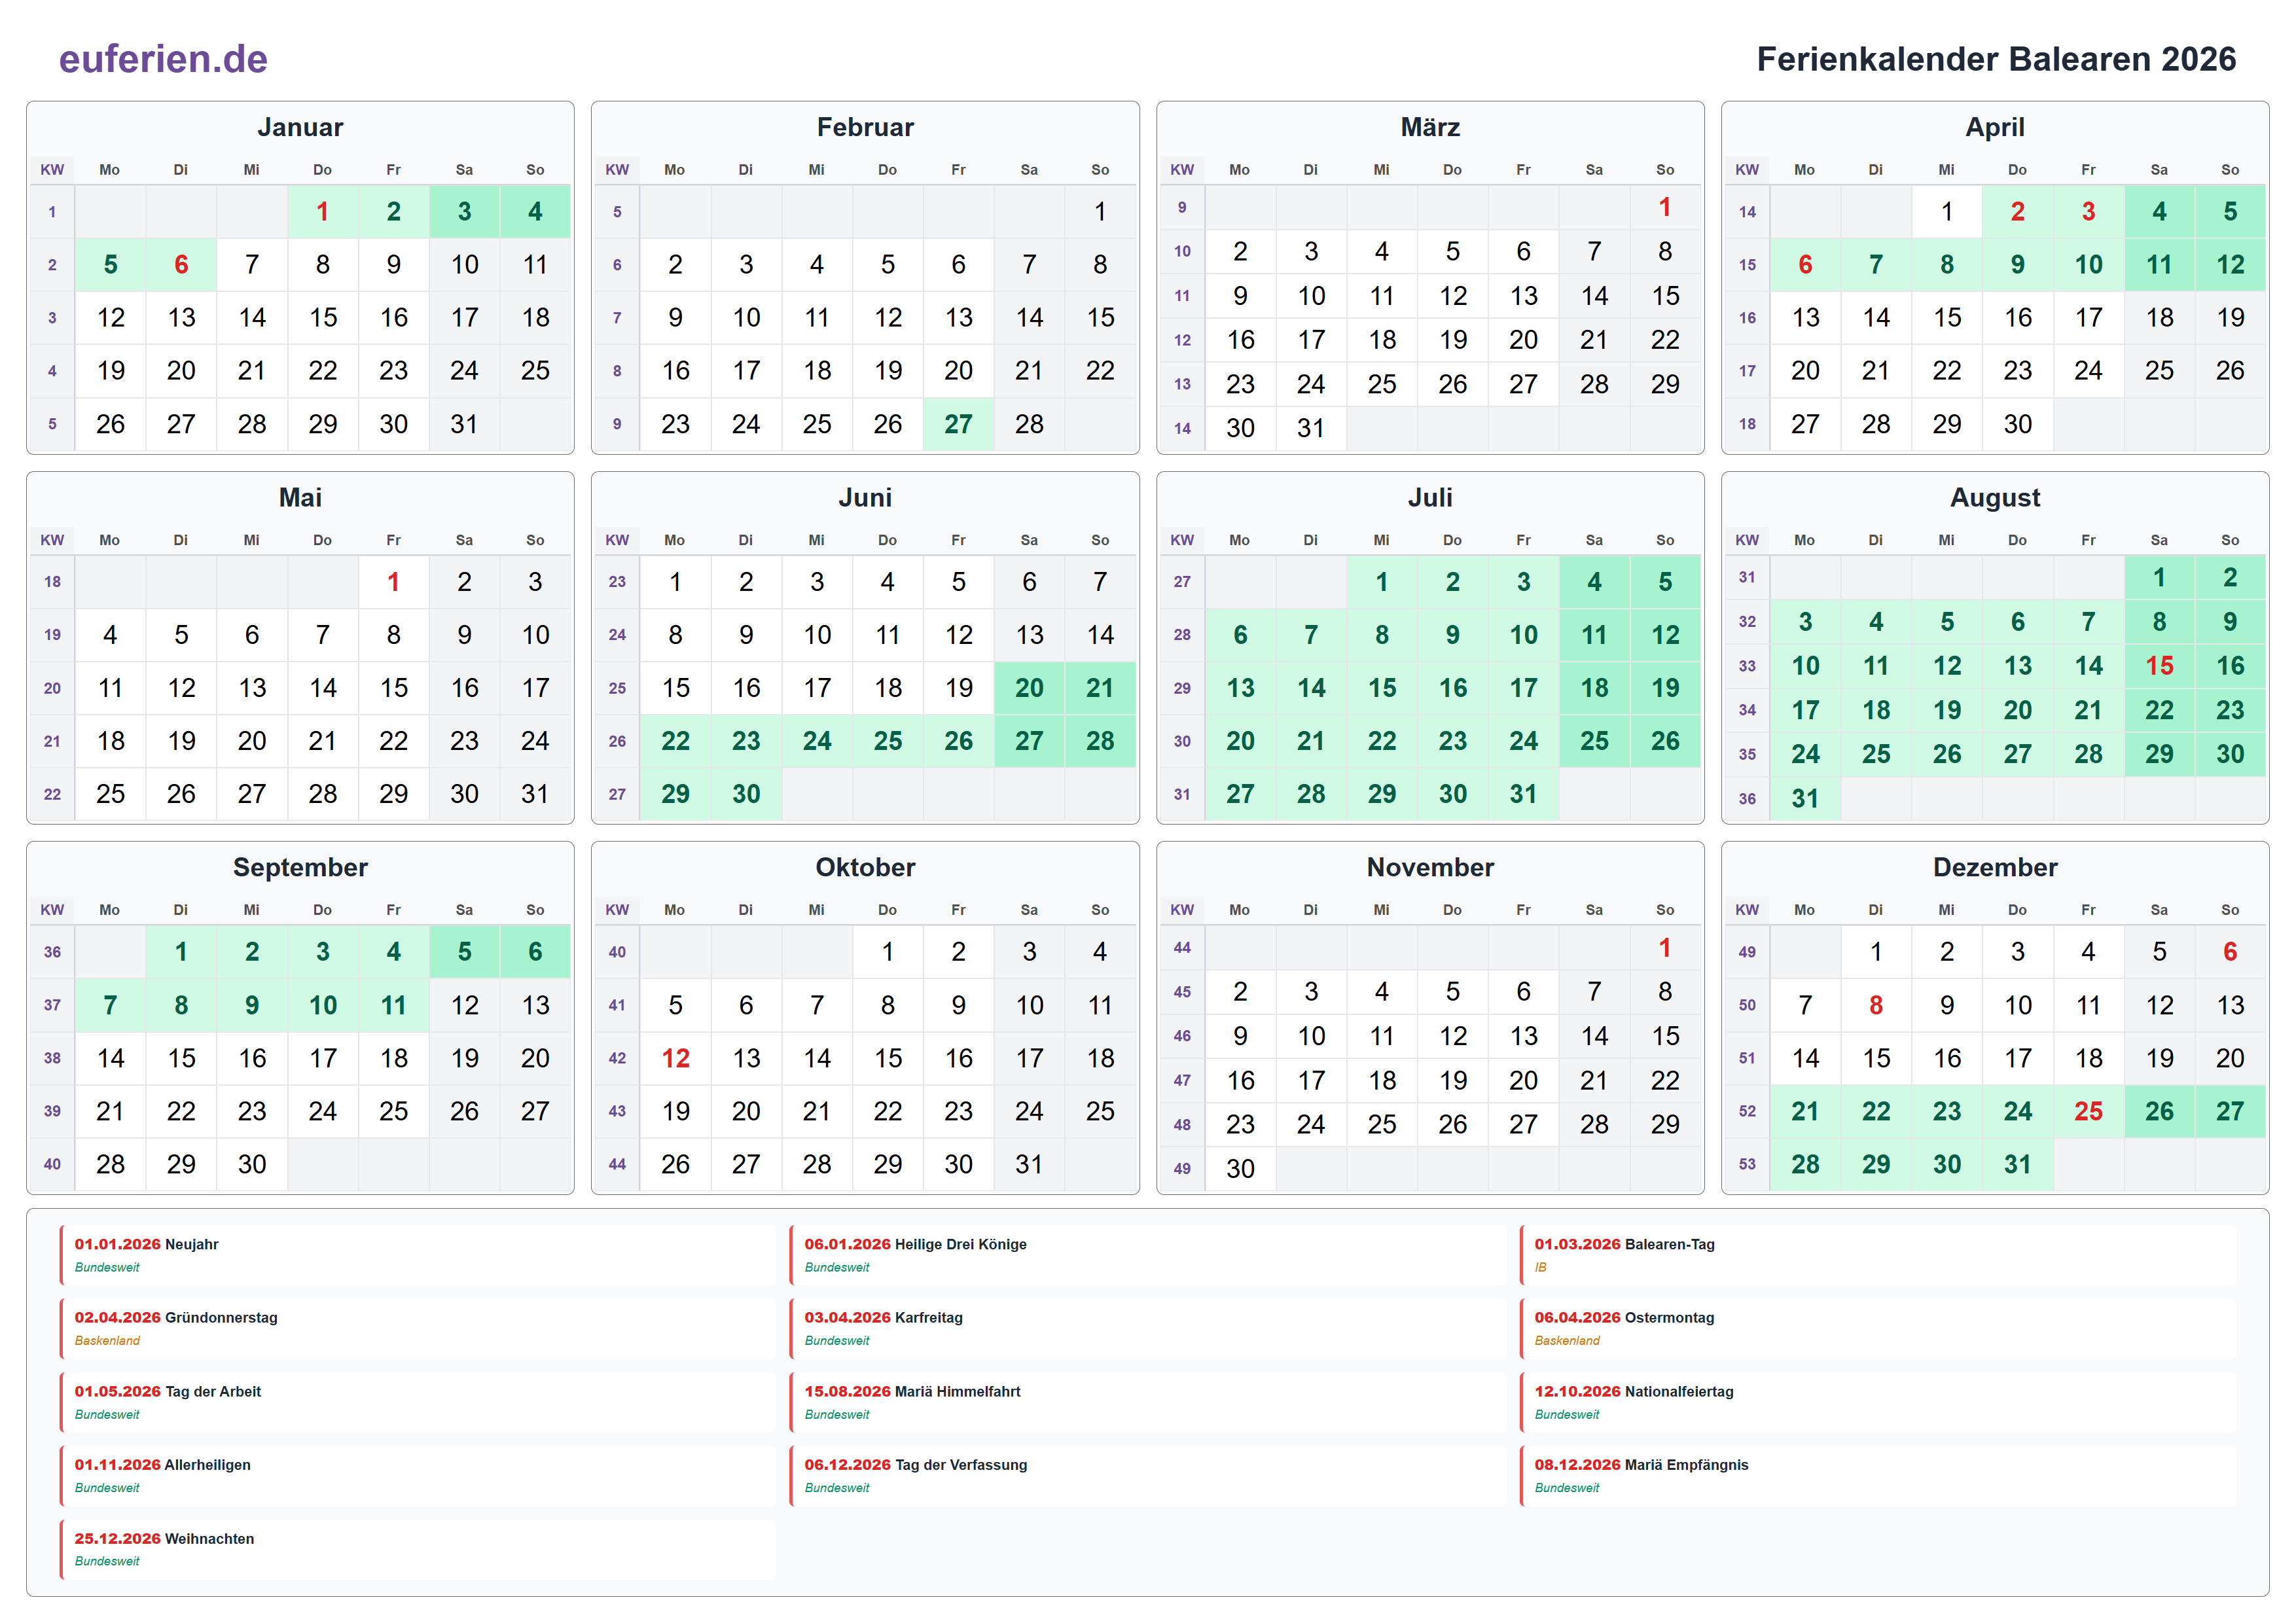Click the KW header in Januar
Image resolution: width=2296 pixels, height=1623 pixels.
click(x=52, y=170)
